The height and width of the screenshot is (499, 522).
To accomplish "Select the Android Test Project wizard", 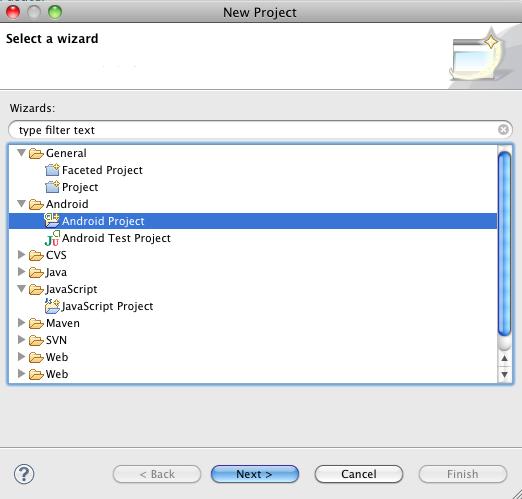I will click(116, 238).
